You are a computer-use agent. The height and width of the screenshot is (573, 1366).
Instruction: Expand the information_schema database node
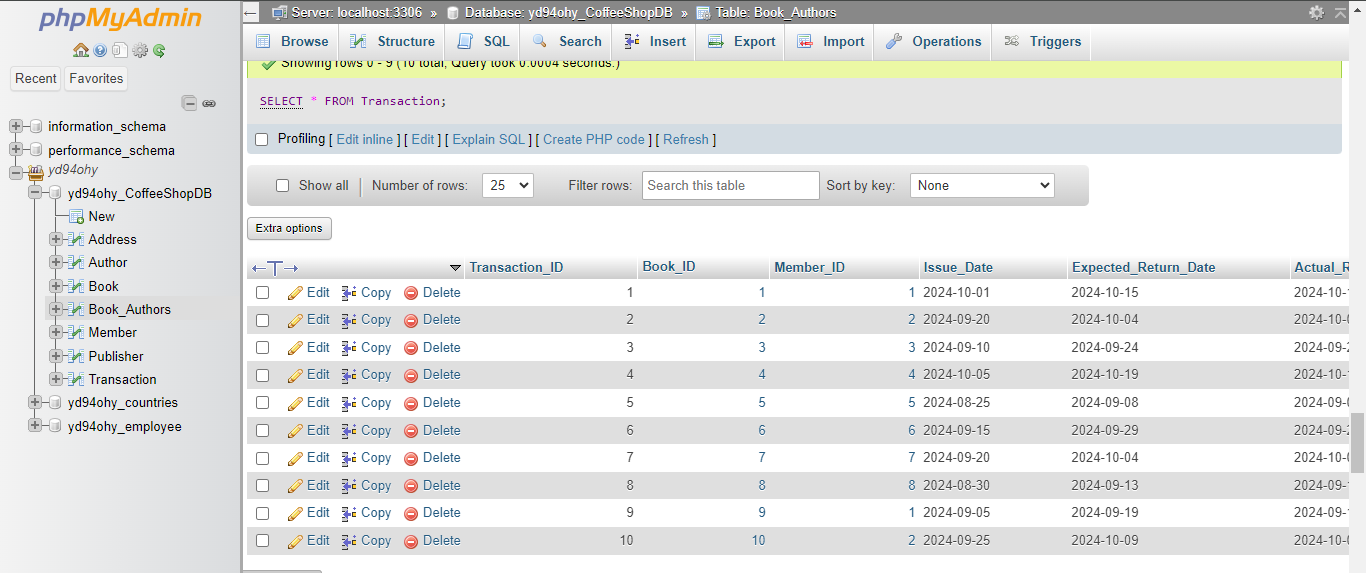(x=16, y=126)
